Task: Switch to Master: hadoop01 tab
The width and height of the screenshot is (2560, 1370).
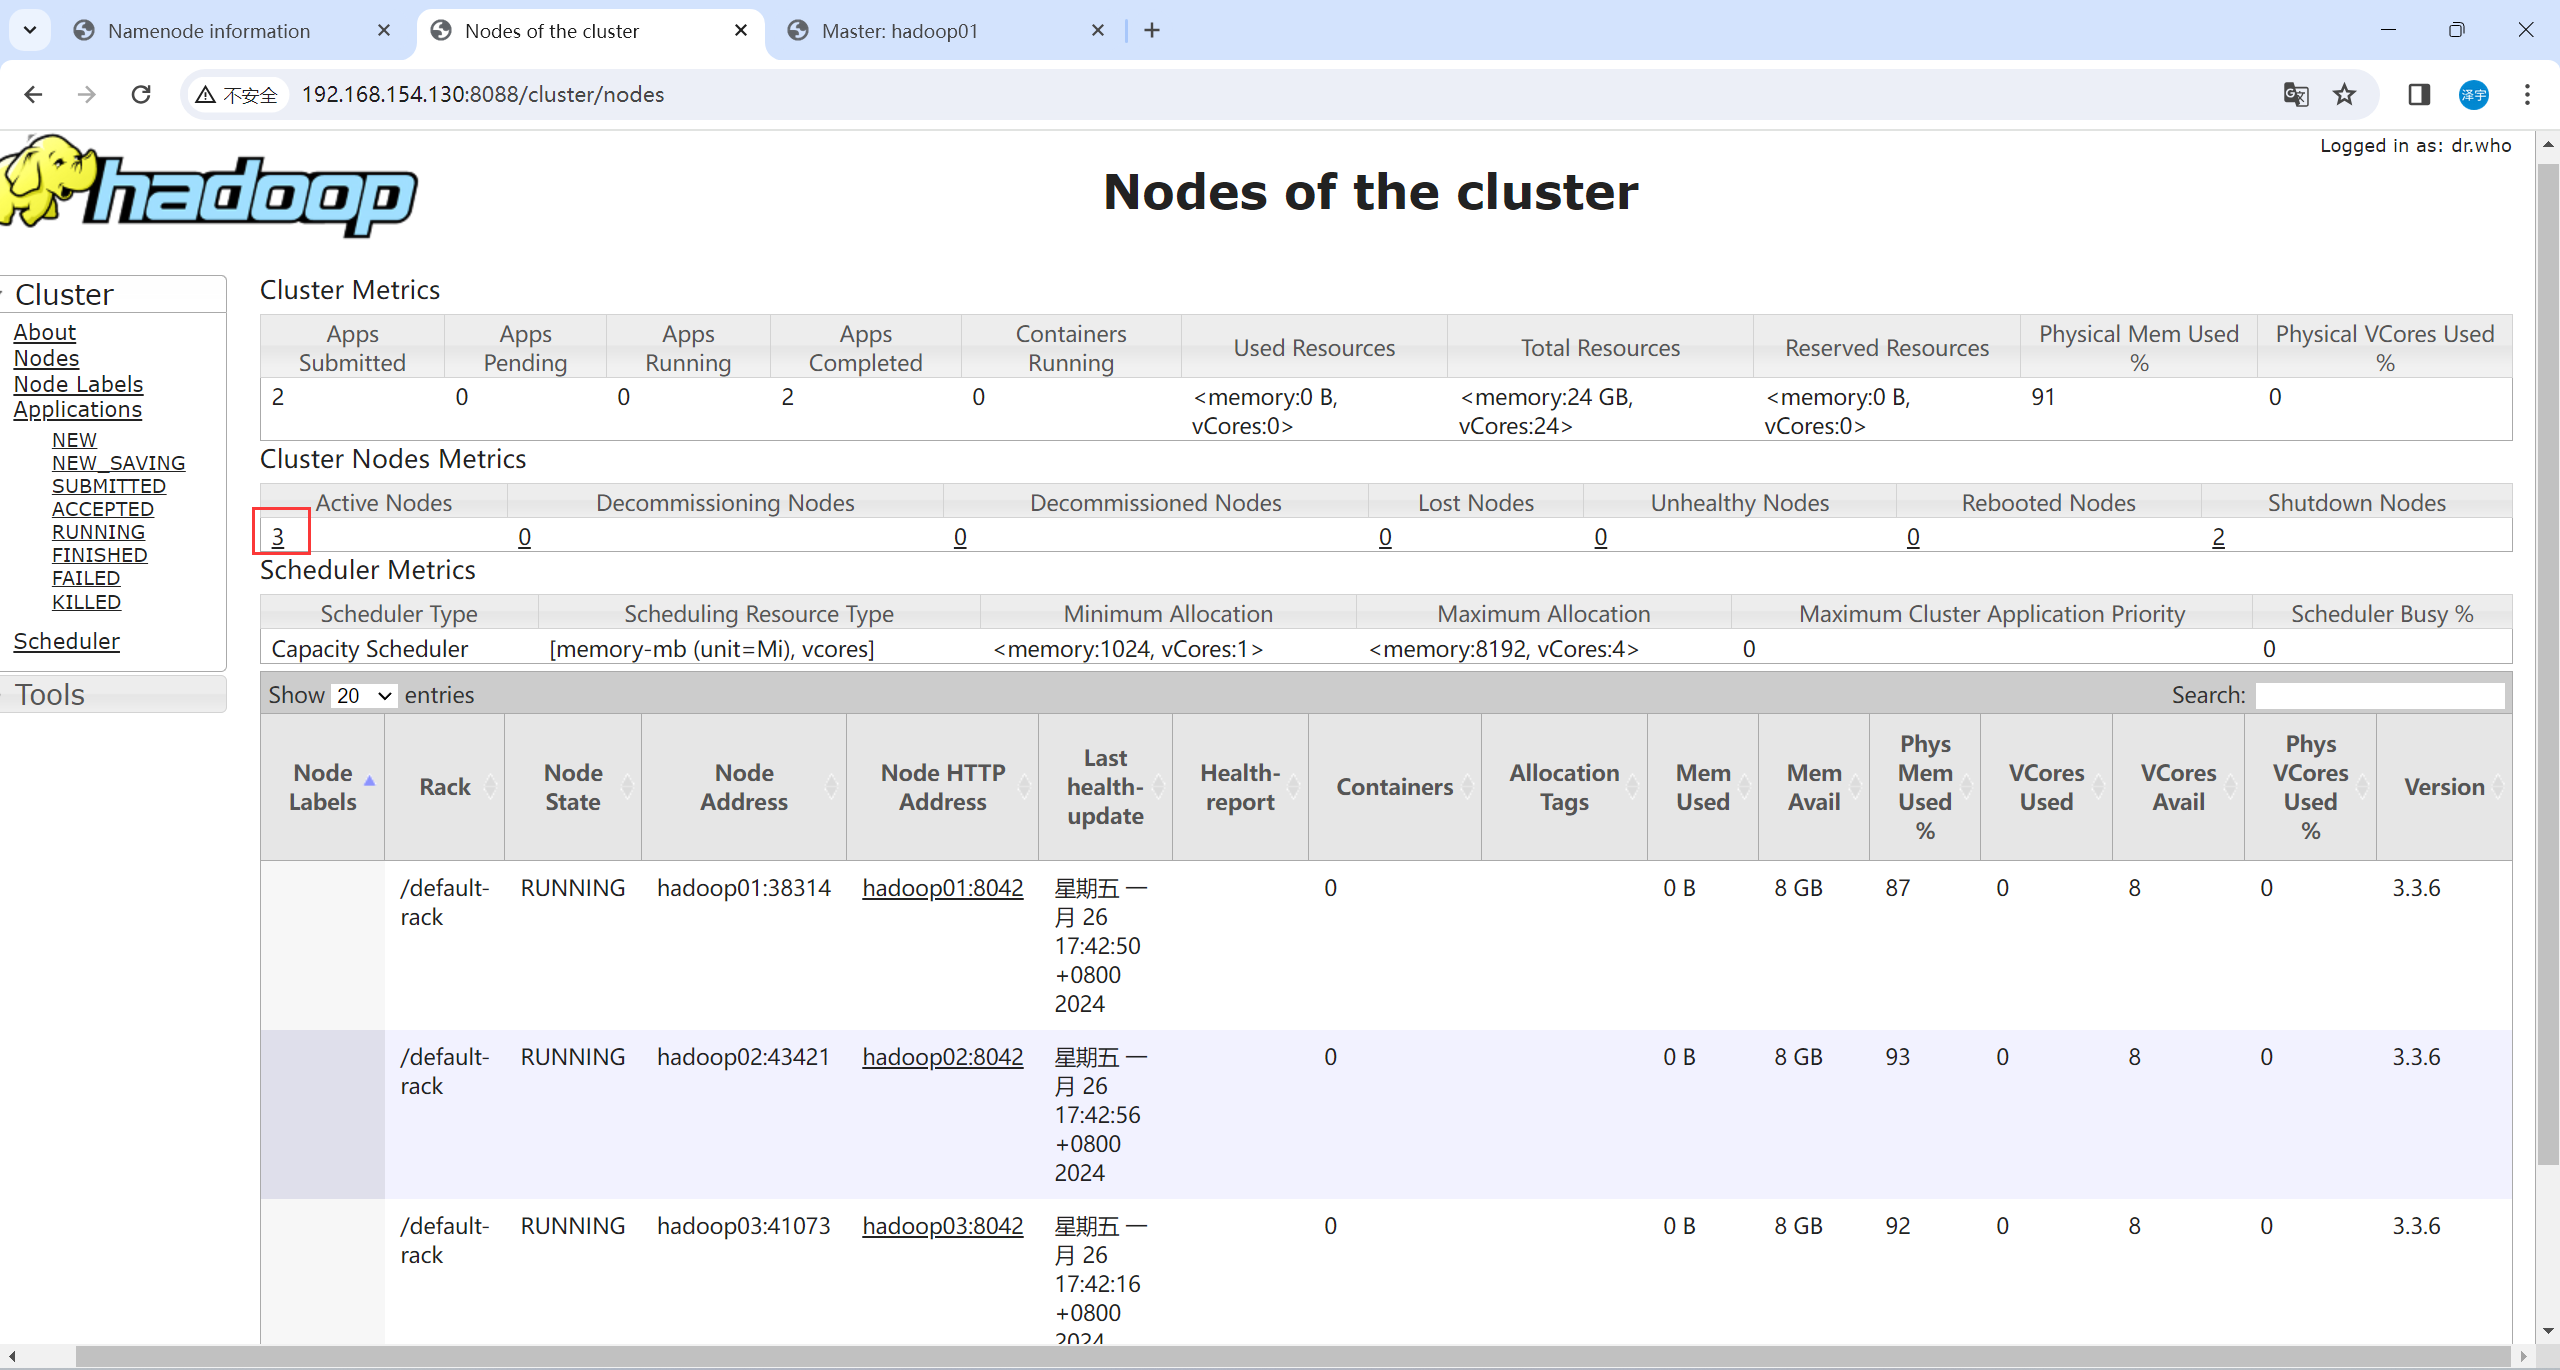Action: (946, 30)
